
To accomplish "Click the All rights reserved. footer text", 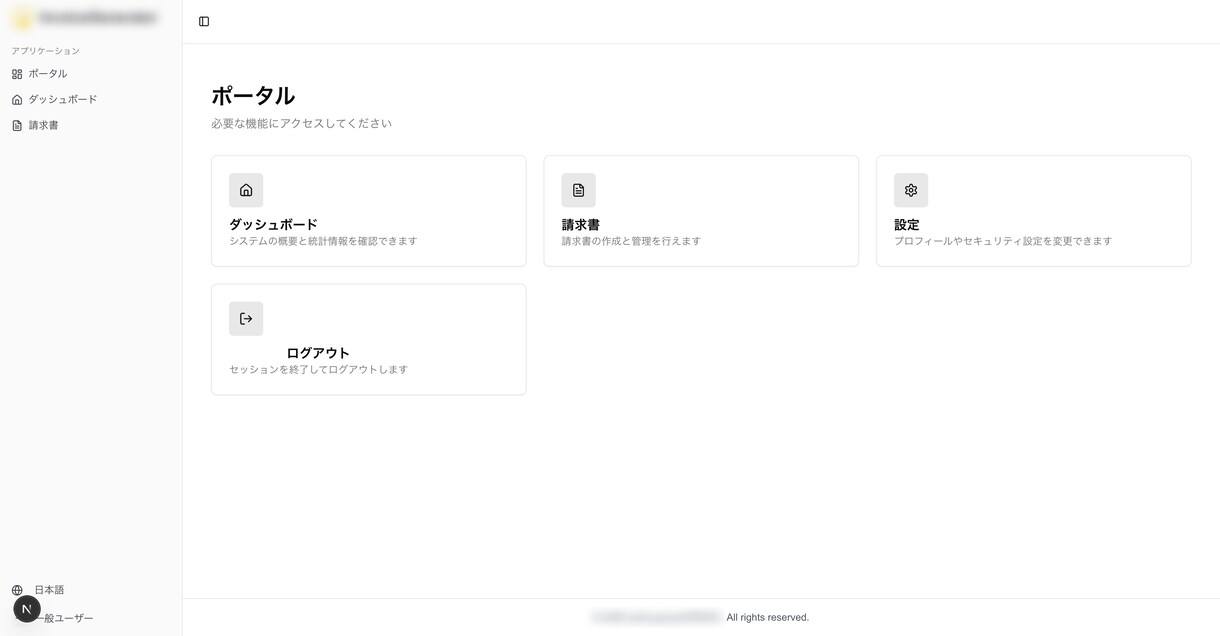I will [768, 617].
